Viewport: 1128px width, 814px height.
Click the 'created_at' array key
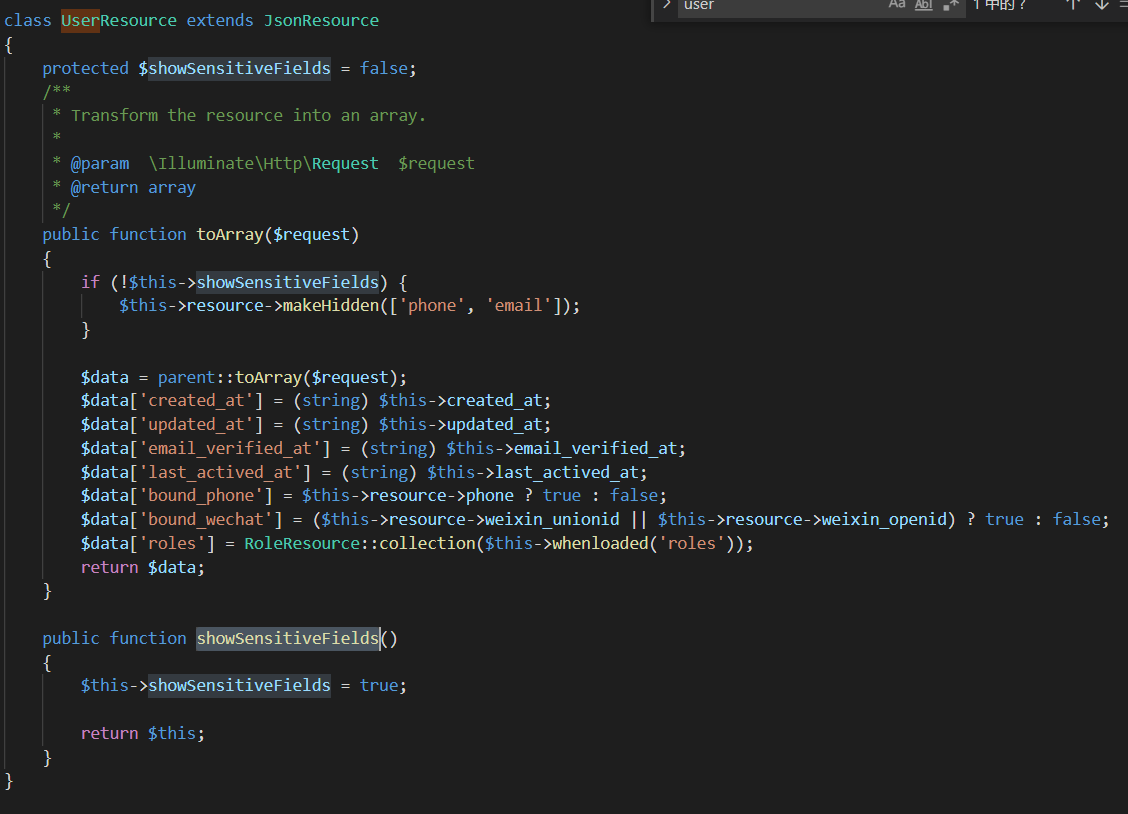[x=196, y=401]
